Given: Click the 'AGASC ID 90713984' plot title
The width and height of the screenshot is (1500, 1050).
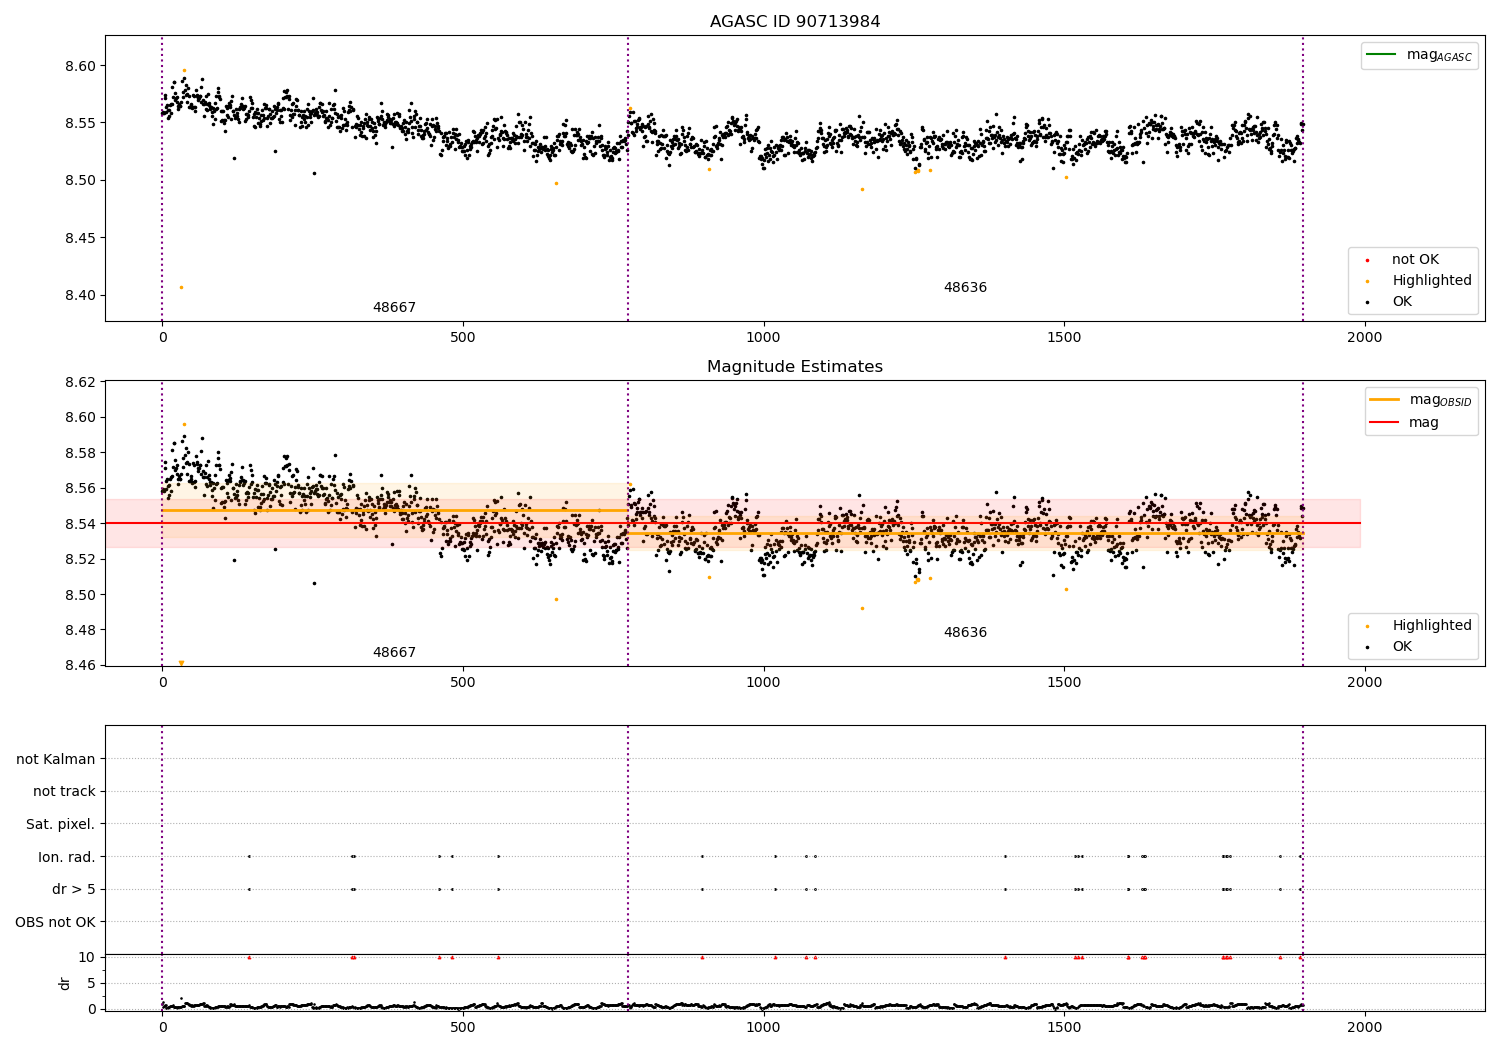Looking at the screenshot, I should pos(795,22).
